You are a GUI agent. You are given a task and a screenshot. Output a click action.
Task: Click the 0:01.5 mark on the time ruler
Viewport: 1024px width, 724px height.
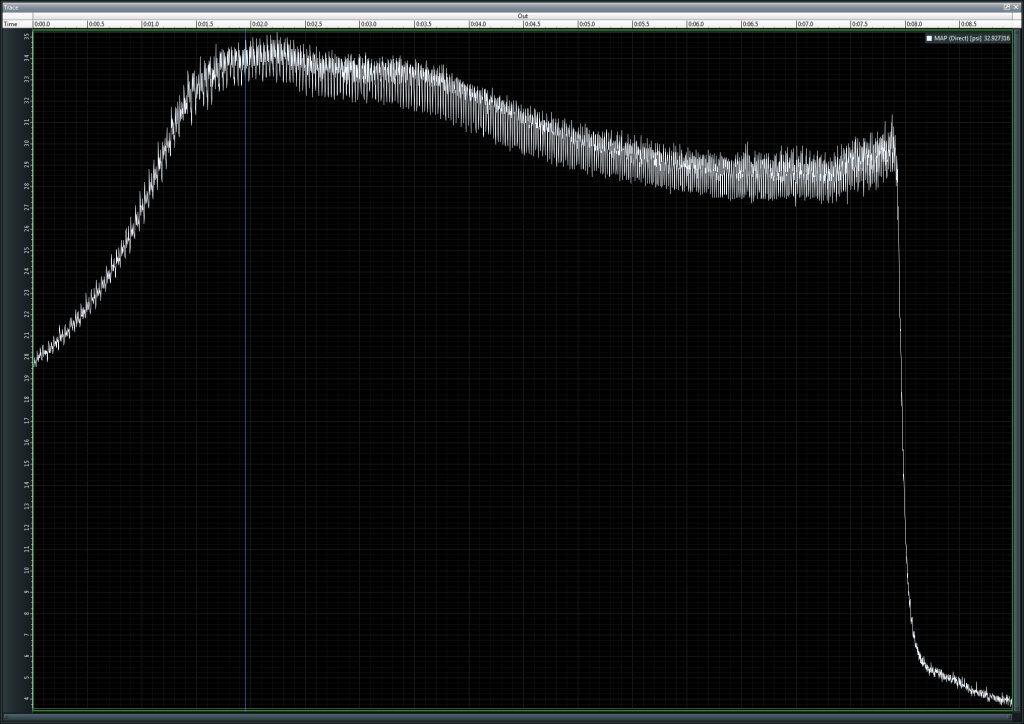(x=205, y=24)
